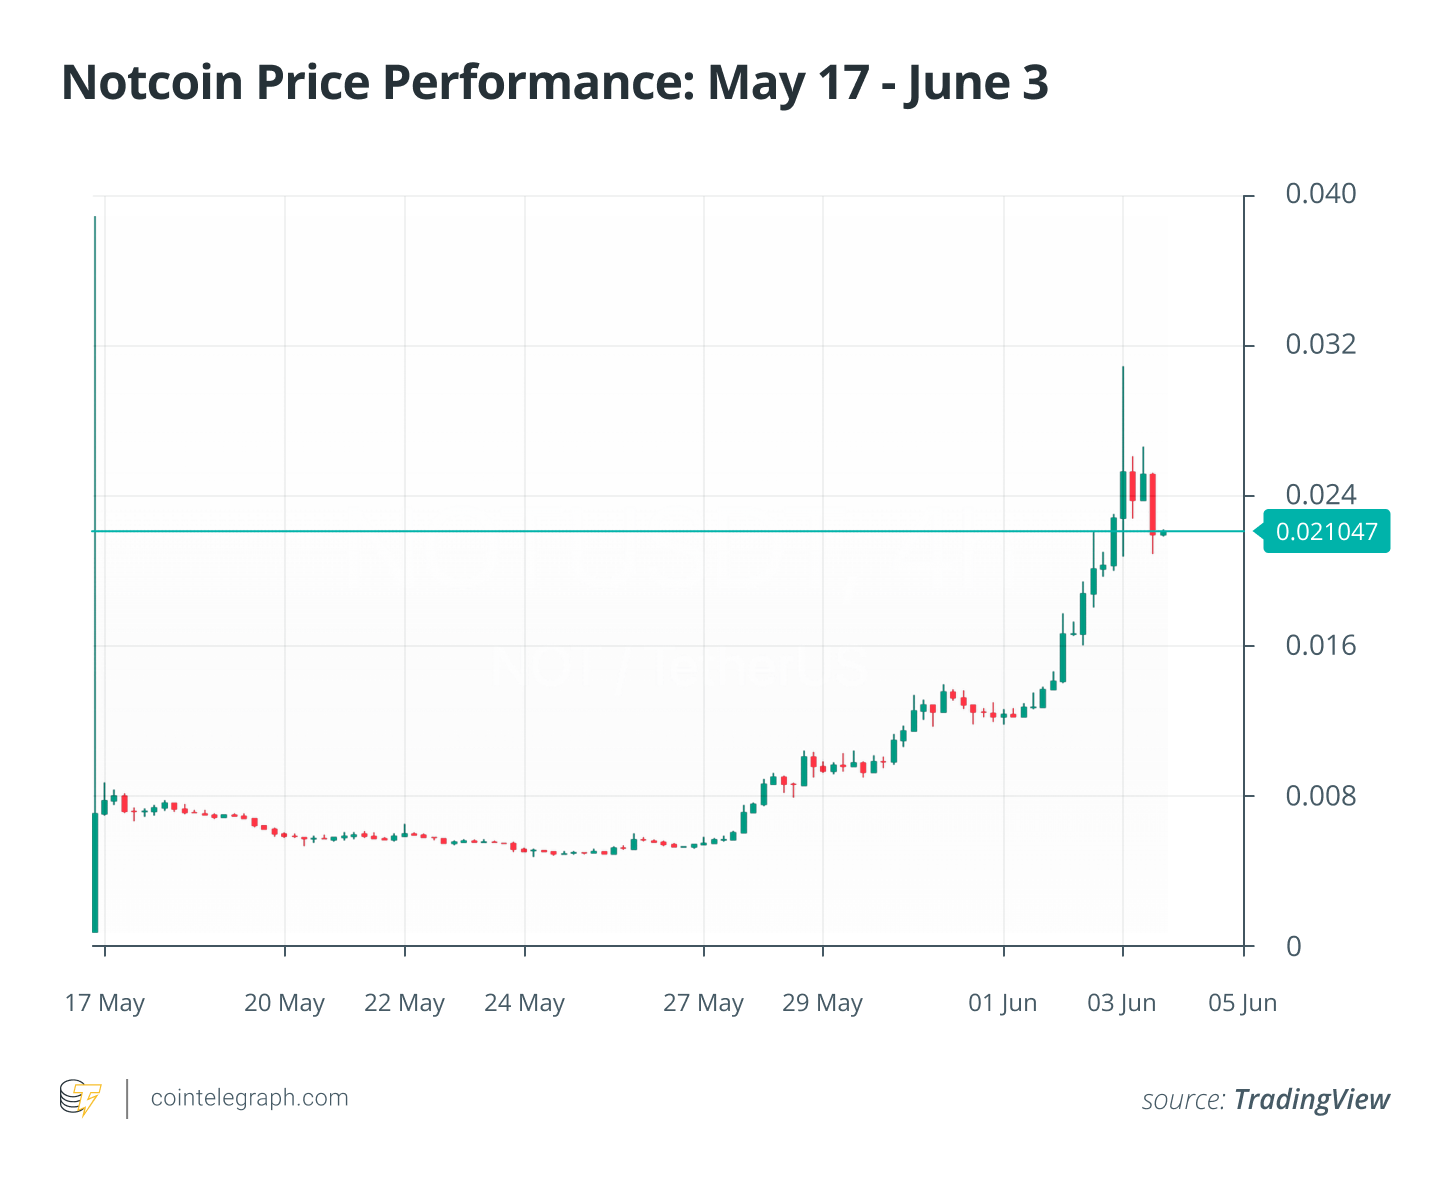Screen dimensions: 1450x1179
Task: Click the 29 May date label
Action: point(822,1003)
